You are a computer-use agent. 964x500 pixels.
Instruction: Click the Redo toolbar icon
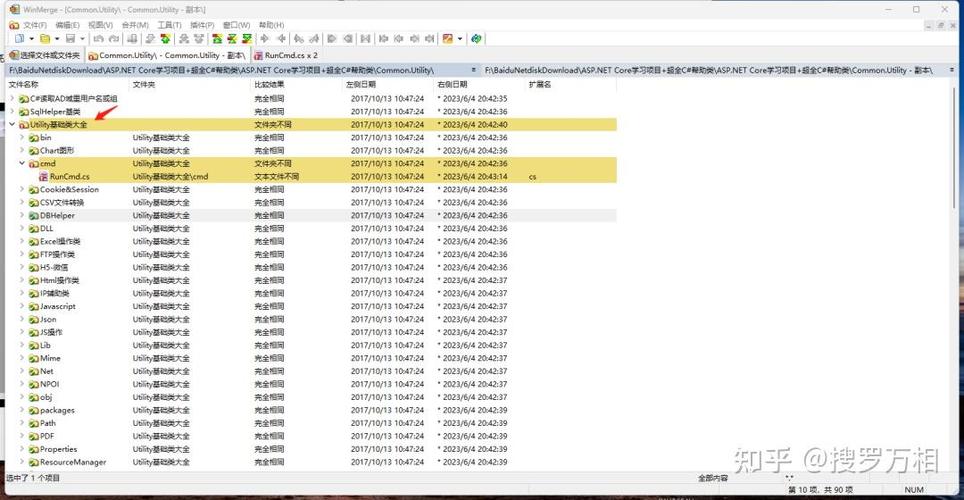[x=114, y=39]
